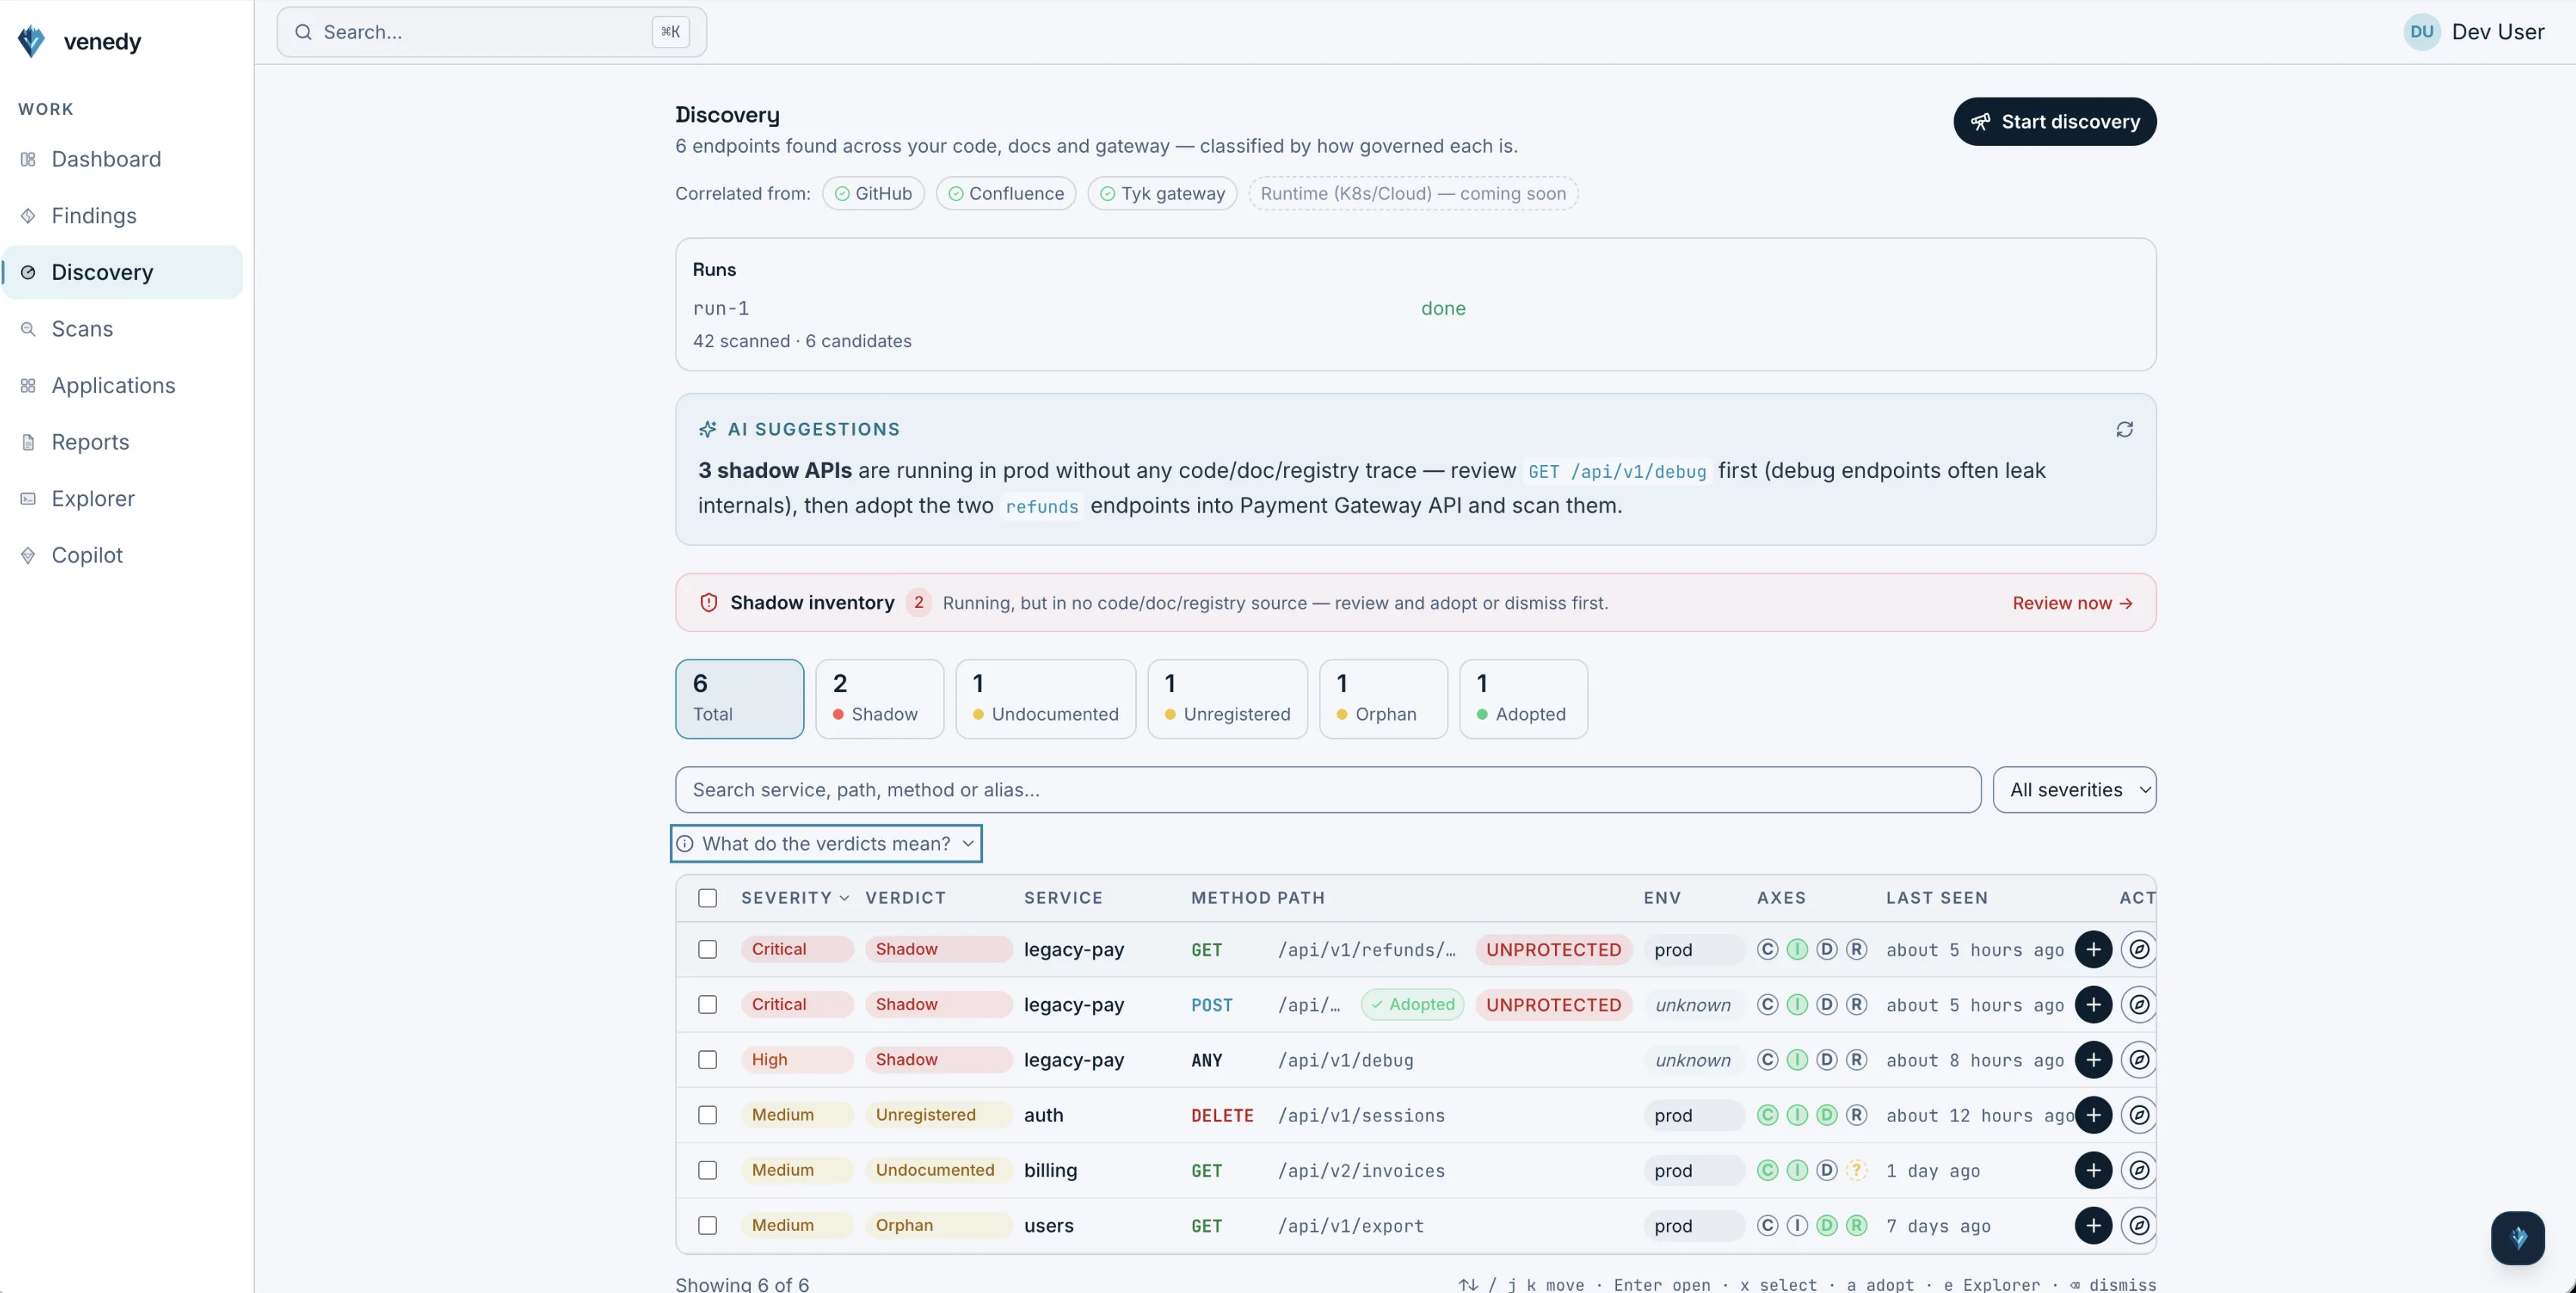Click the adopt plus icon for POST legacy-pay row

(2093, 1004)
